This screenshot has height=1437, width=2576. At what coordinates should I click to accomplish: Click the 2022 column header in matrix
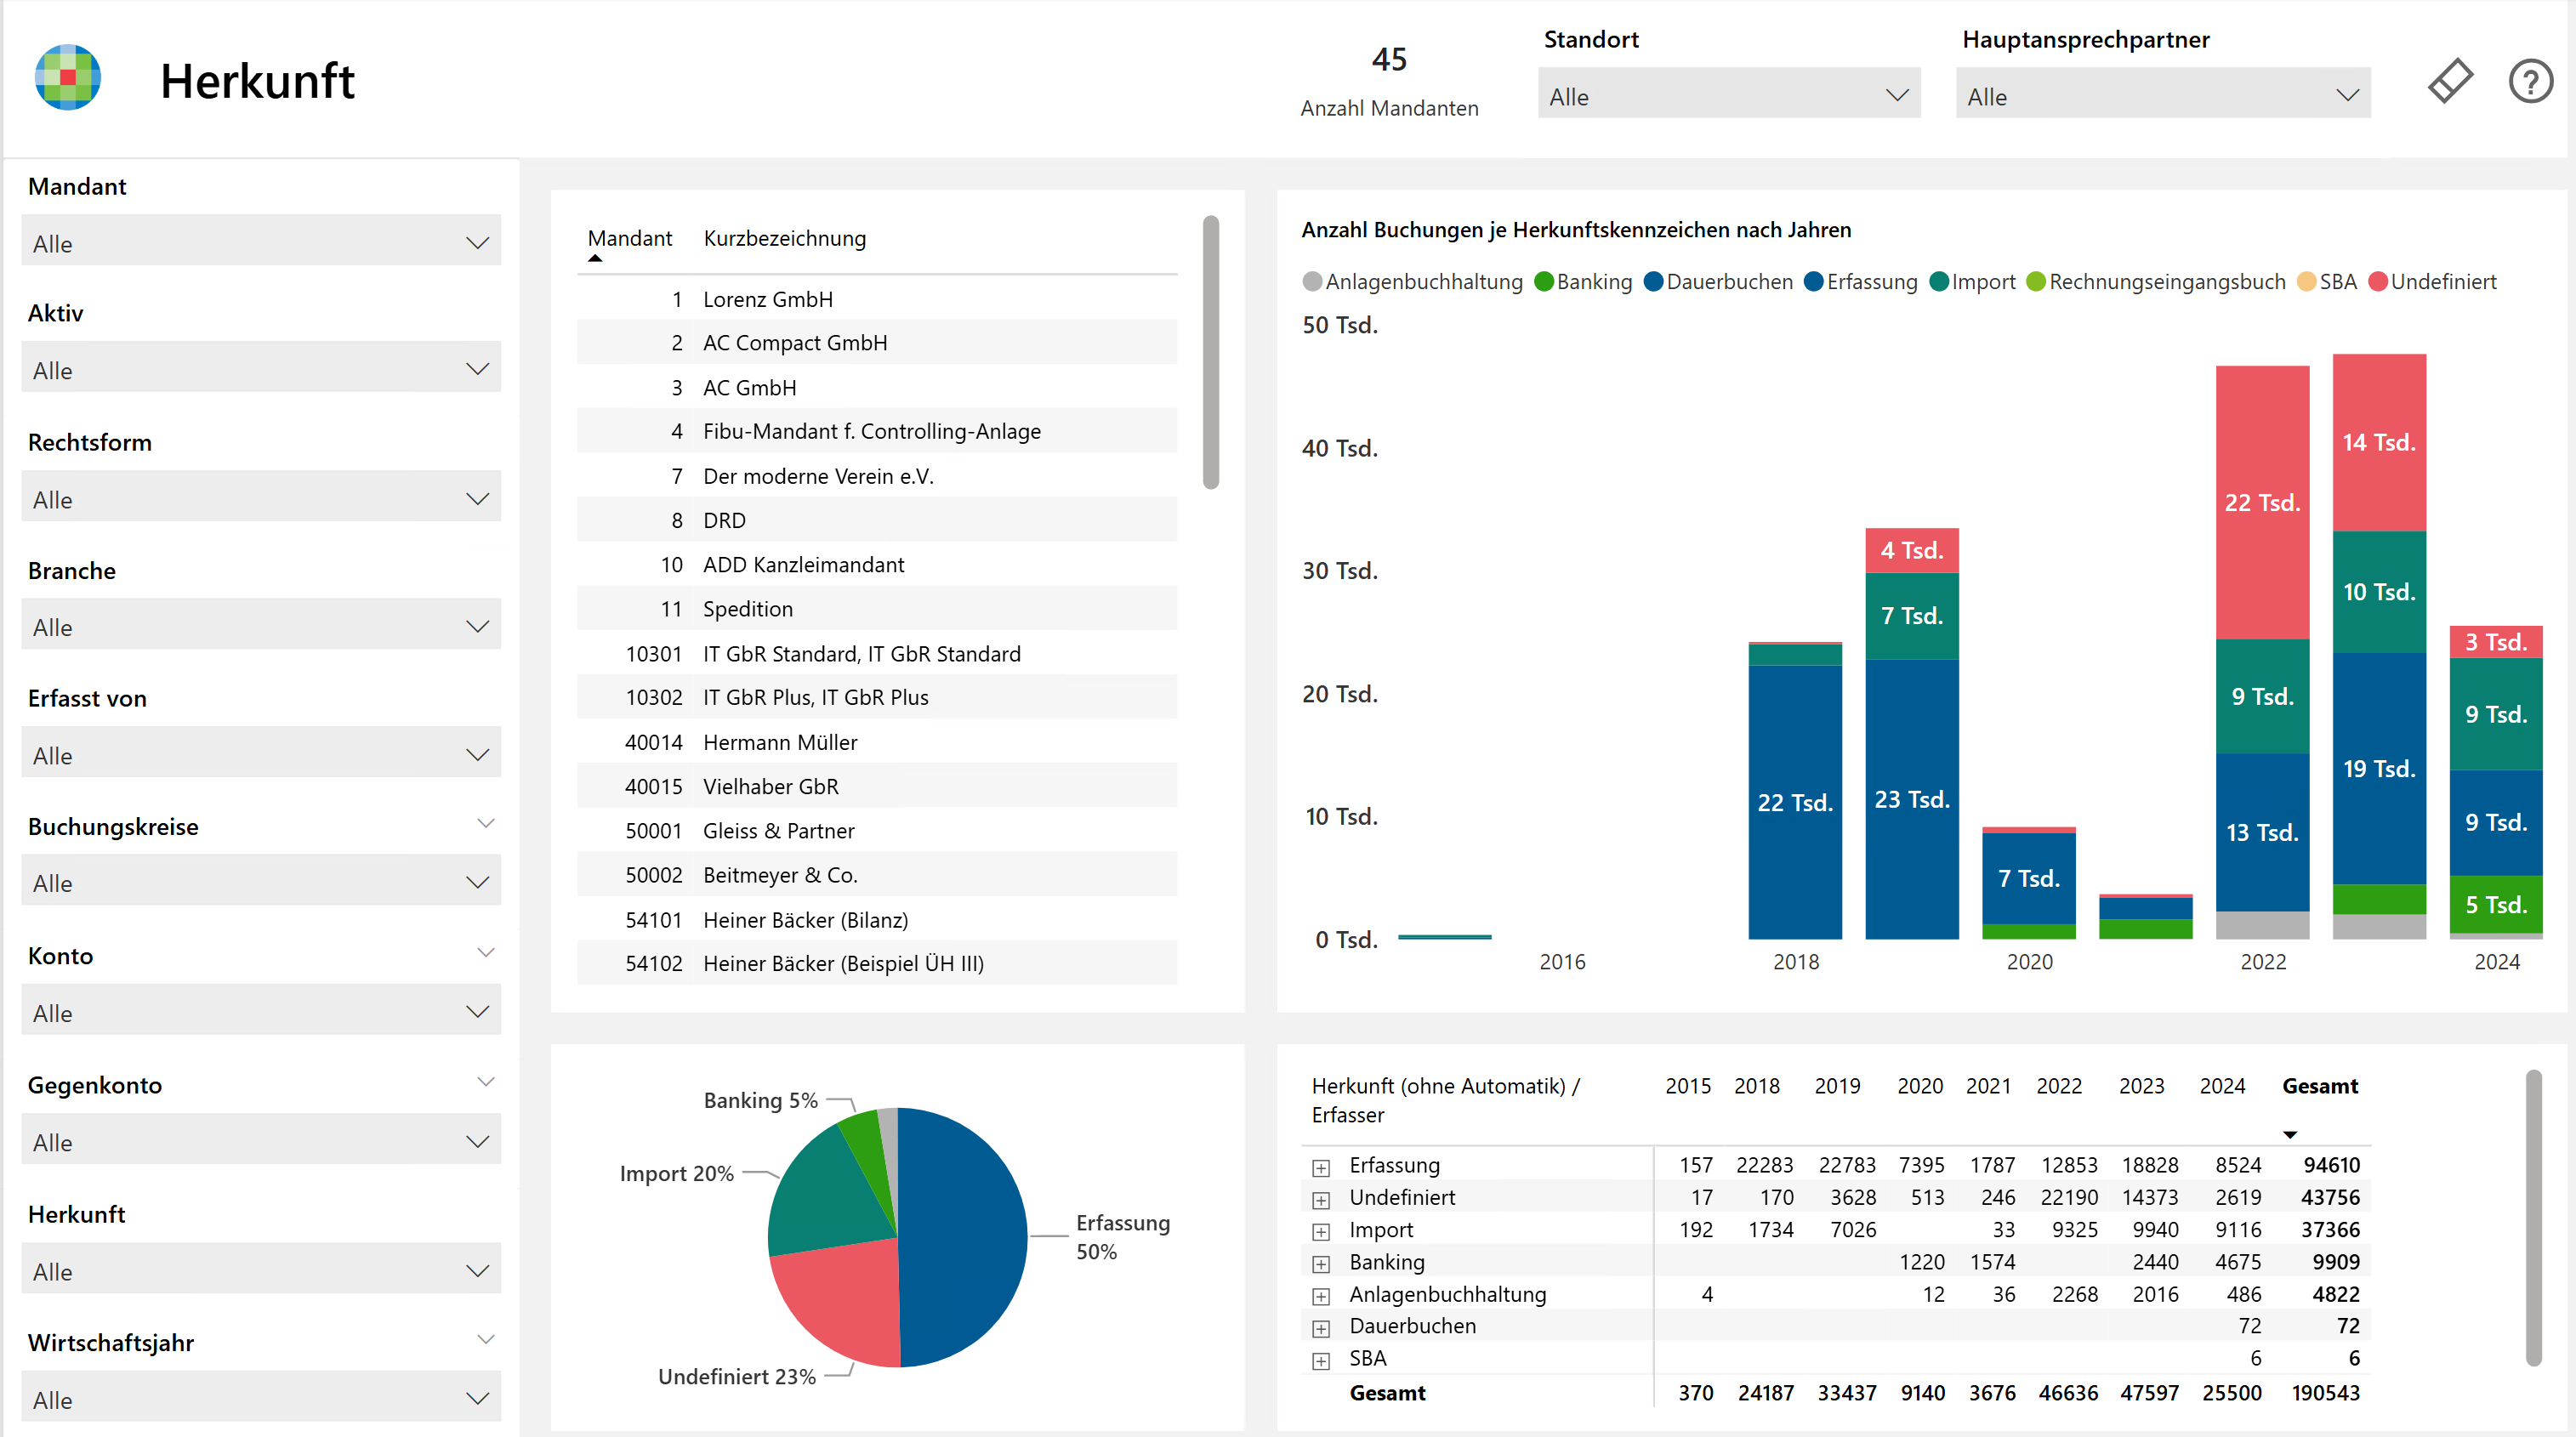2059,1087
